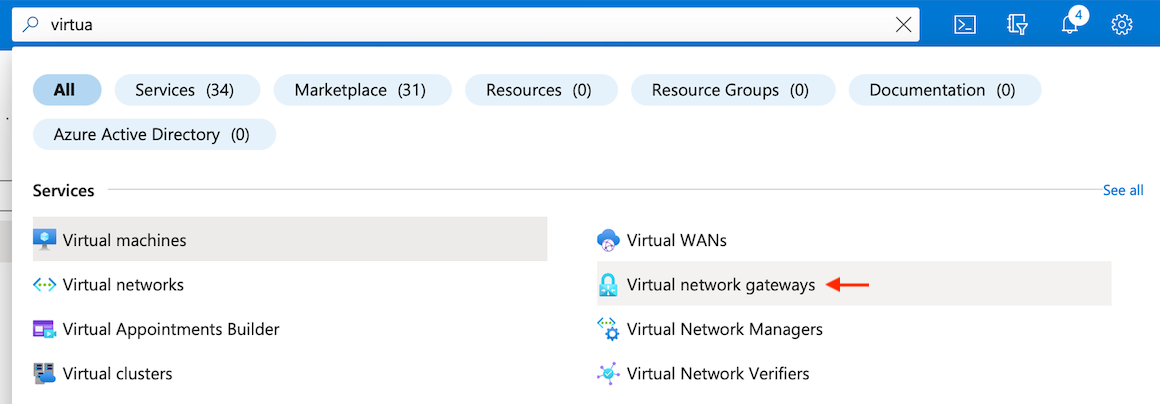Open Virtual network gateways service

[854, 283]
